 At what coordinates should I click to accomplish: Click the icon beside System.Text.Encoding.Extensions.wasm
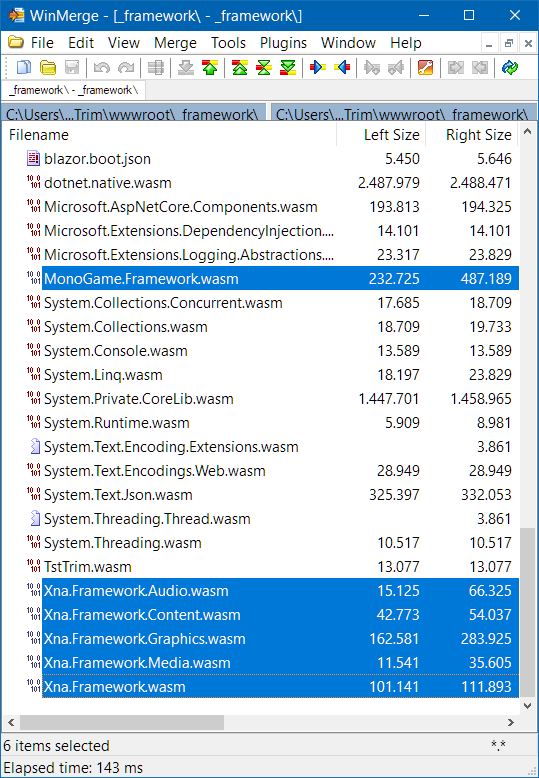(34, 447)
